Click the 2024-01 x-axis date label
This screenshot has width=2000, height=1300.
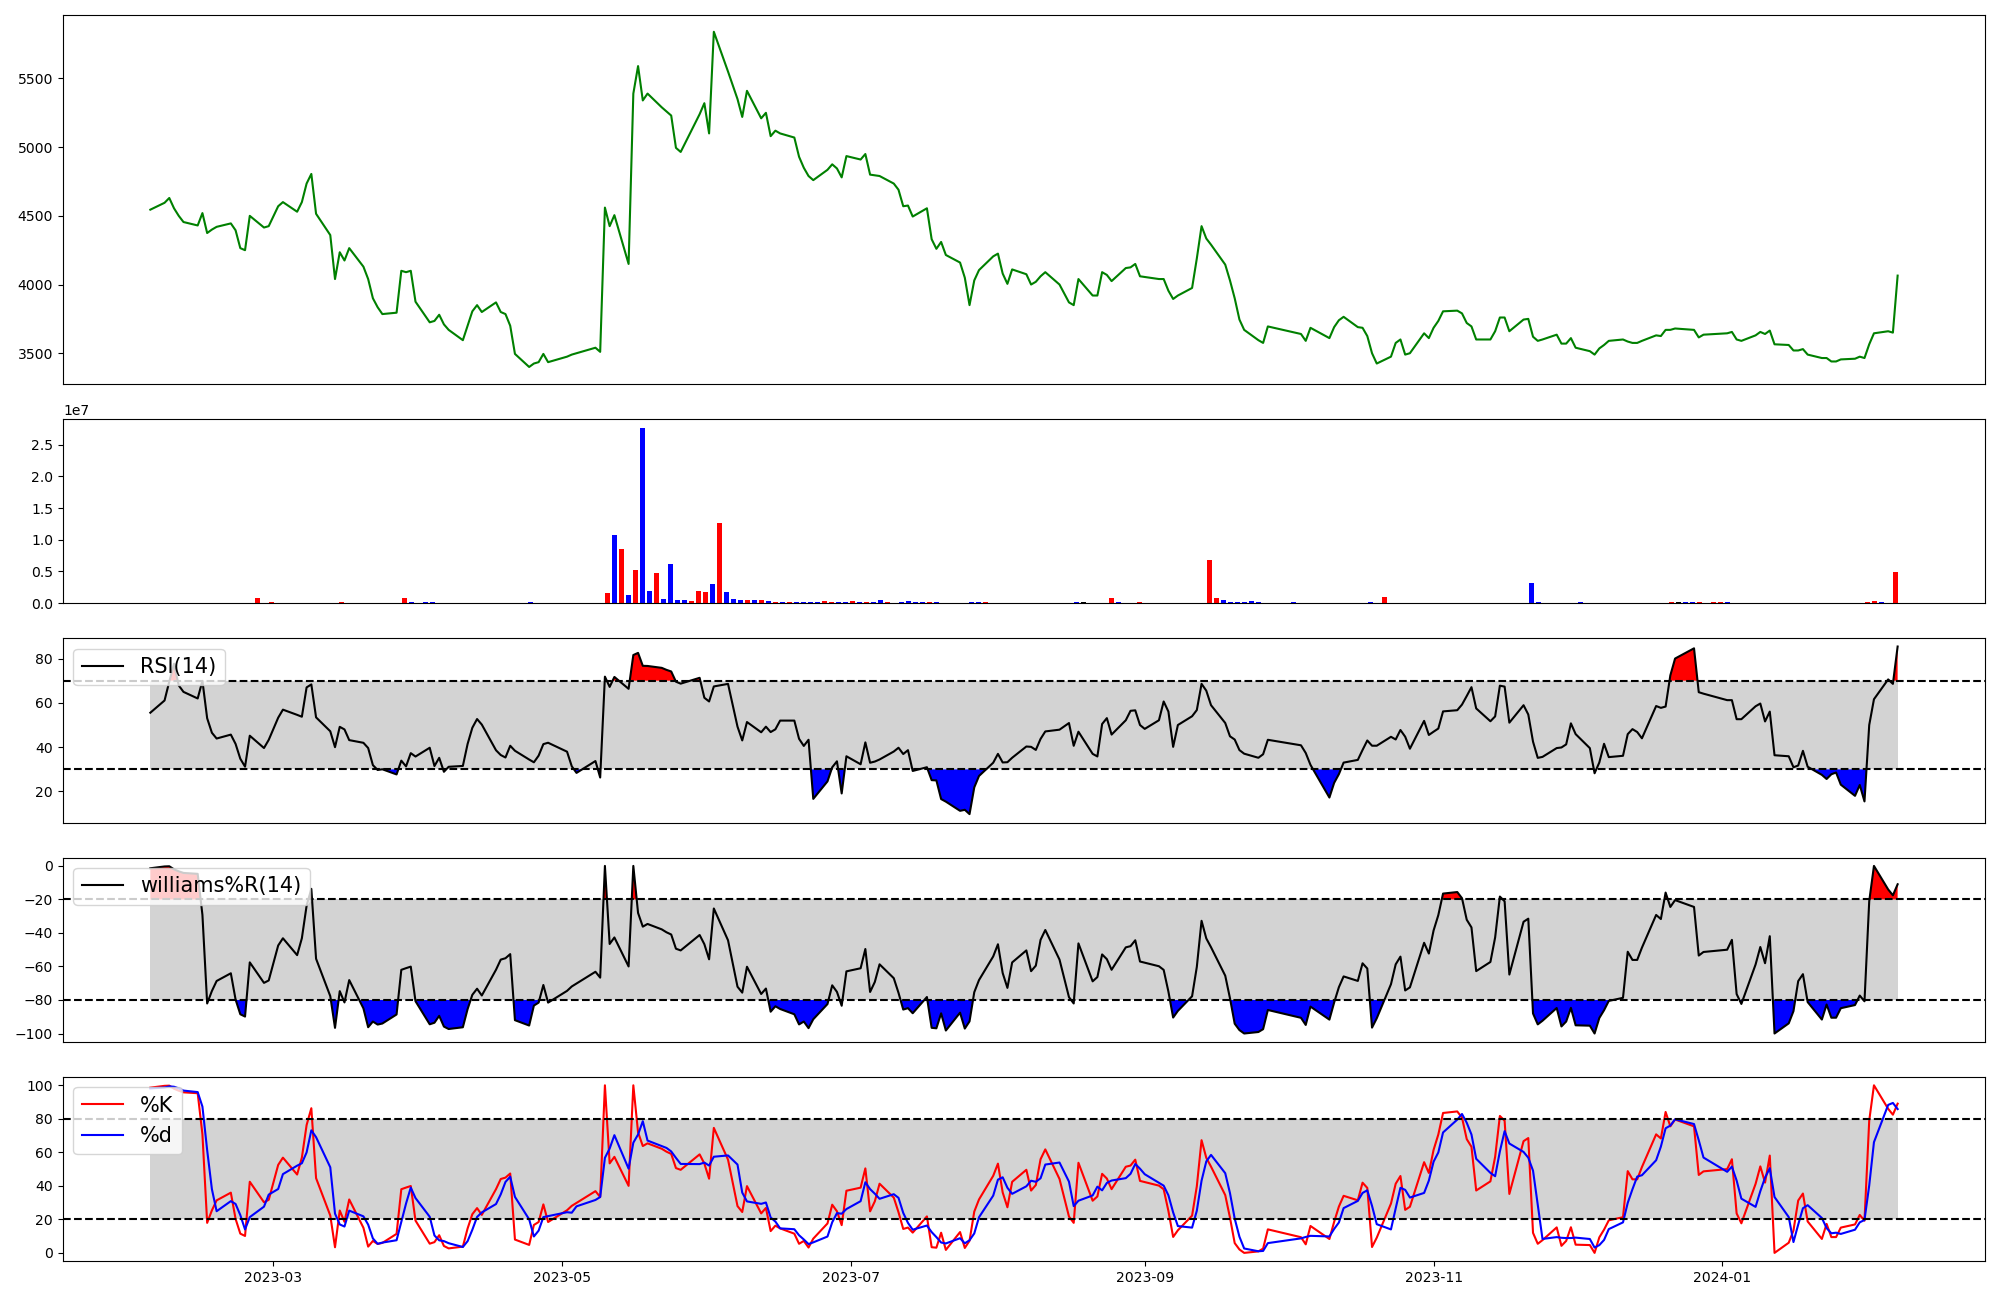coord(1723,1277)
